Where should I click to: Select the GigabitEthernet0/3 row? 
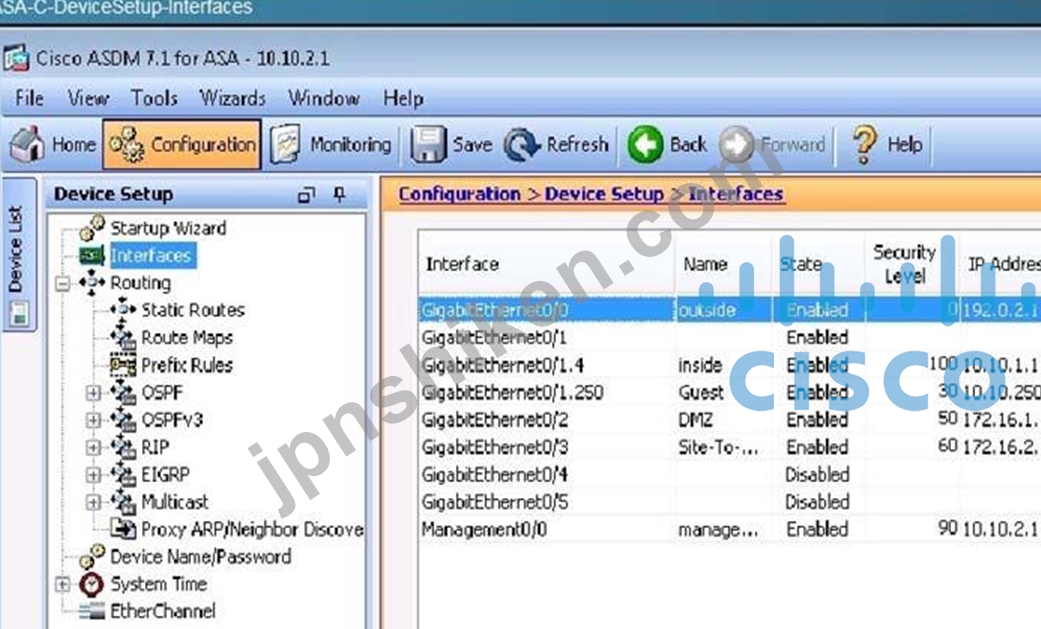coord(730,447)
